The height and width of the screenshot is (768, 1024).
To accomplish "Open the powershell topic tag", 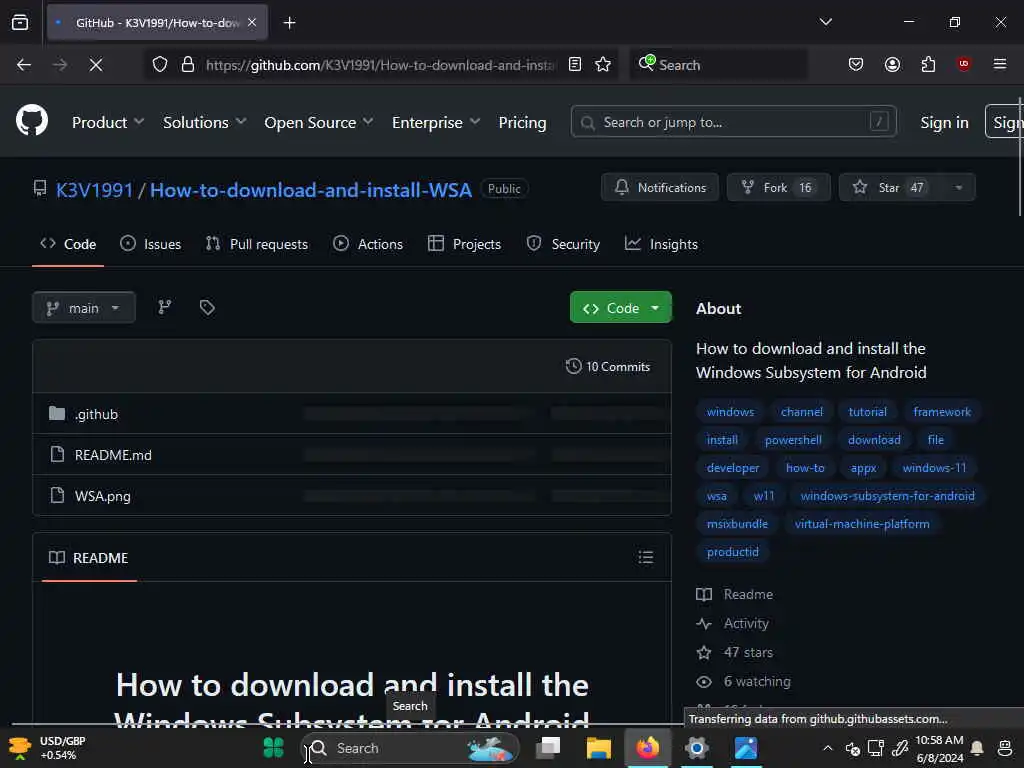I will coord(793,440).
